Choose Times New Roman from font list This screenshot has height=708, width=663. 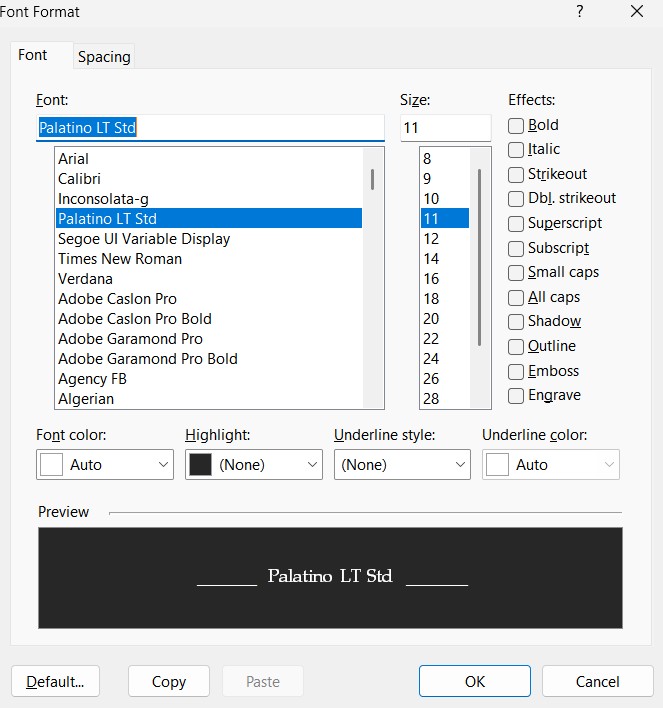coord(120,259)
